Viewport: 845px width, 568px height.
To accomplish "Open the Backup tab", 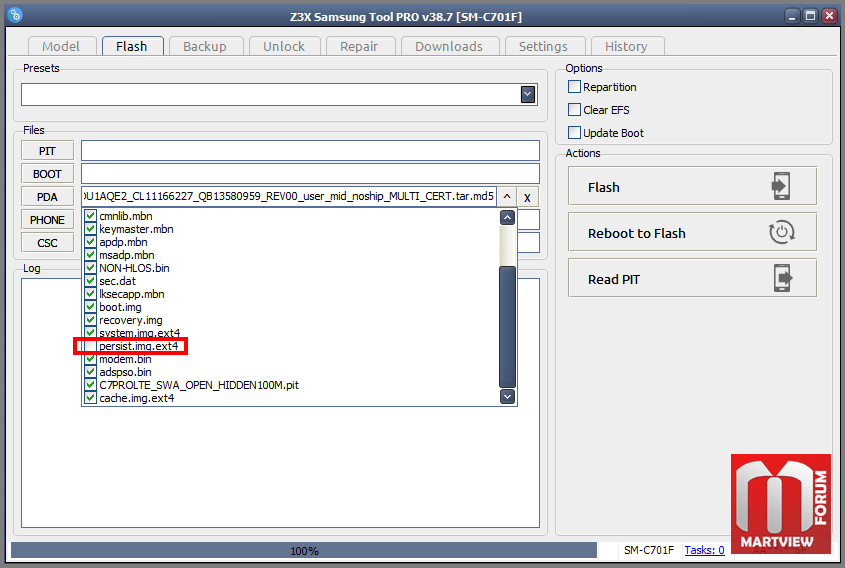I will pos(205,46).
